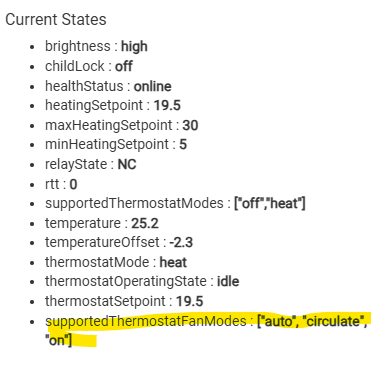The width and height of the screenshot is (389, 366).
Task: Click the Current States heading
Action: tap(56, 19)
